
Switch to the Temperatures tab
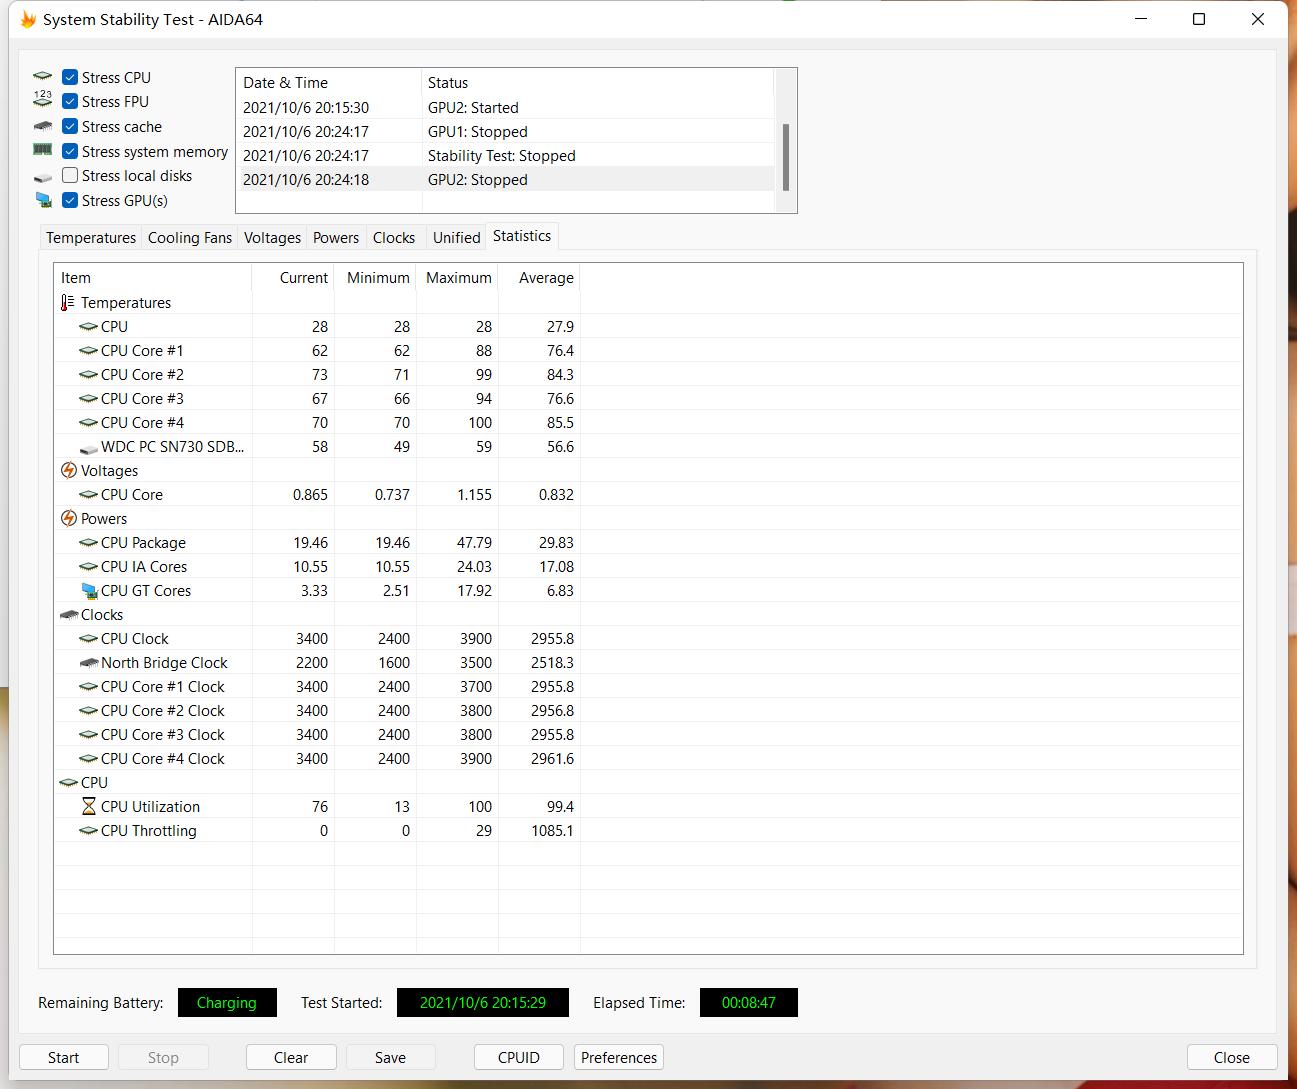(x=91, y=238)
